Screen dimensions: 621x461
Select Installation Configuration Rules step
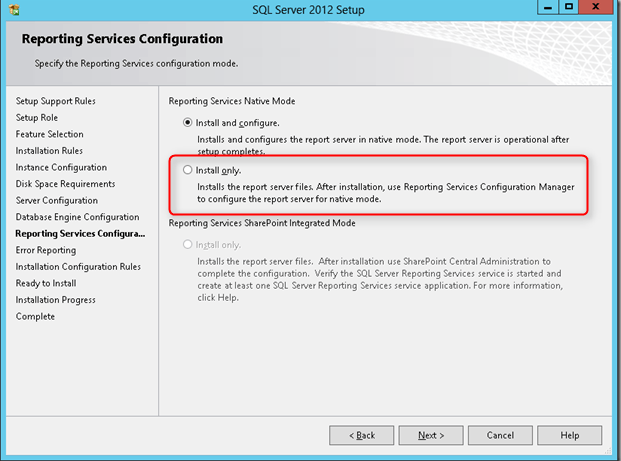[78, 267]
